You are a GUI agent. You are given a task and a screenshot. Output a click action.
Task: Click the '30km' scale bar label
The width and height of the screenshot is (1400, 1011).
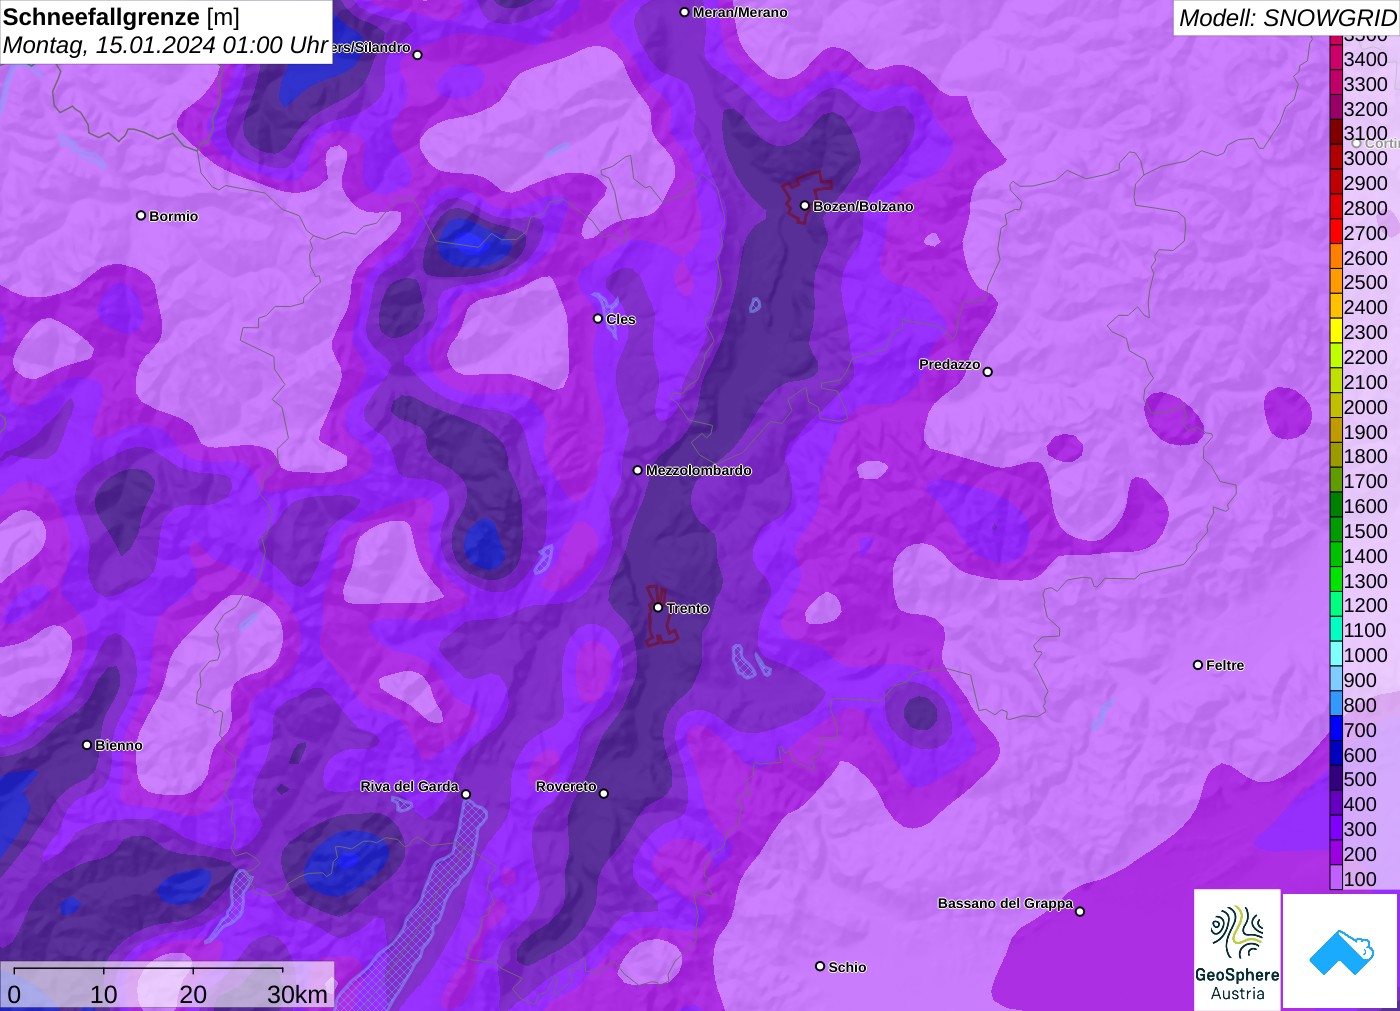(x=297, y=994)
